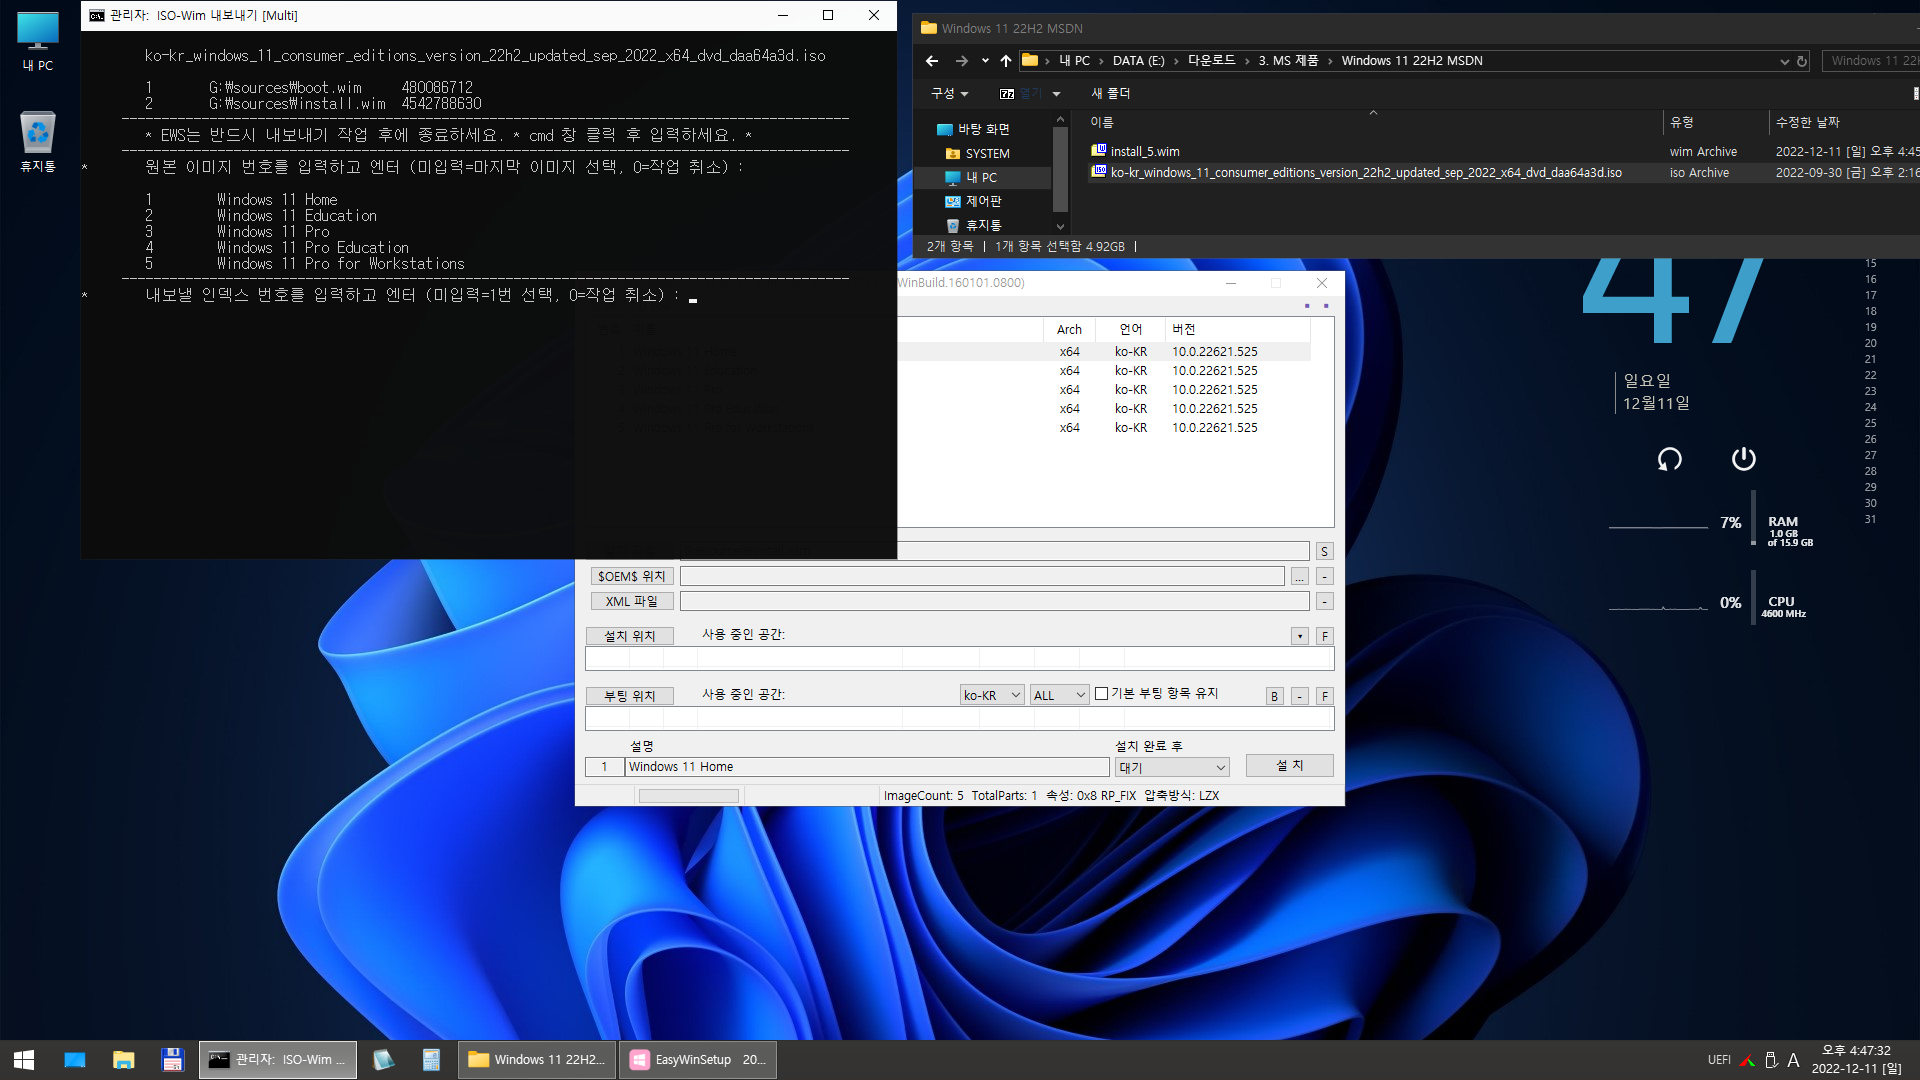Click 새 폴더 in the Explorer toolbar
The height and width of the screenshot is (1080, 1920).
click(x=1110, y=94)
